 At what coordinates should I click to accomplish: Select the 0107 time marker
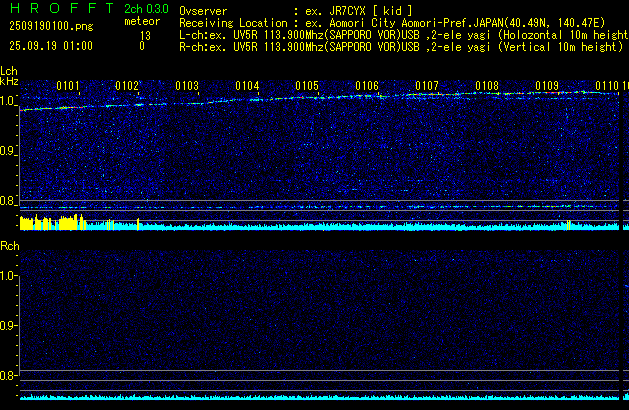(427, 86)
